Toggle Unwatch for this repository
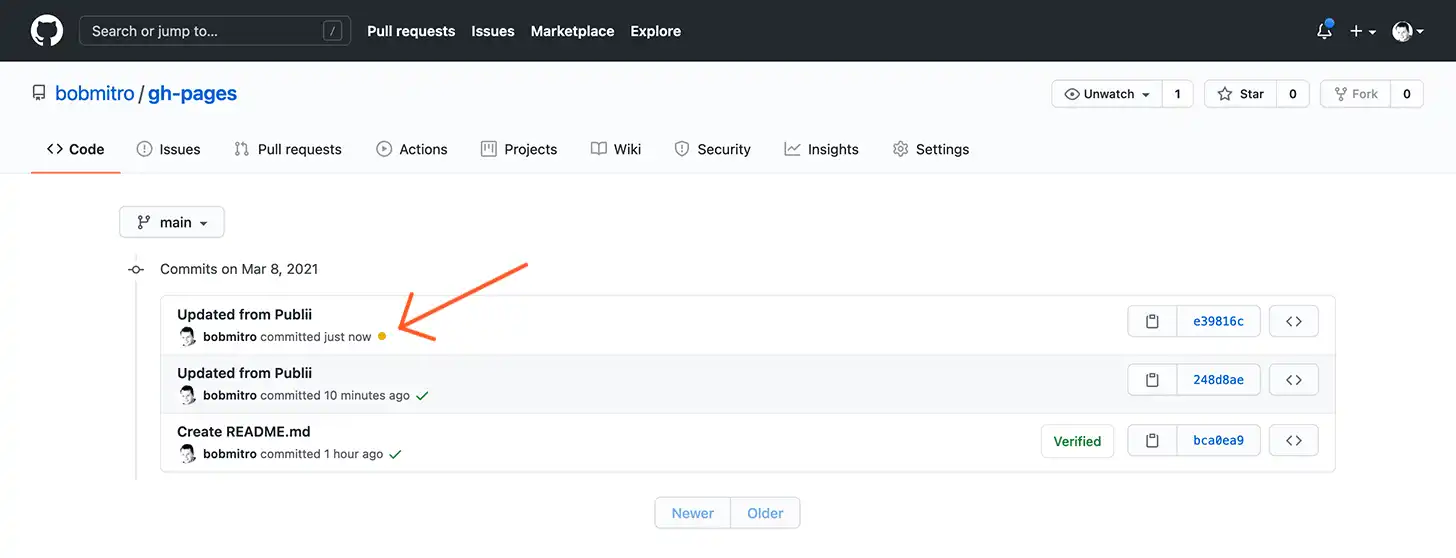Image resolution: width=1456 pixels, height=558 pixels. (1106, 94)
